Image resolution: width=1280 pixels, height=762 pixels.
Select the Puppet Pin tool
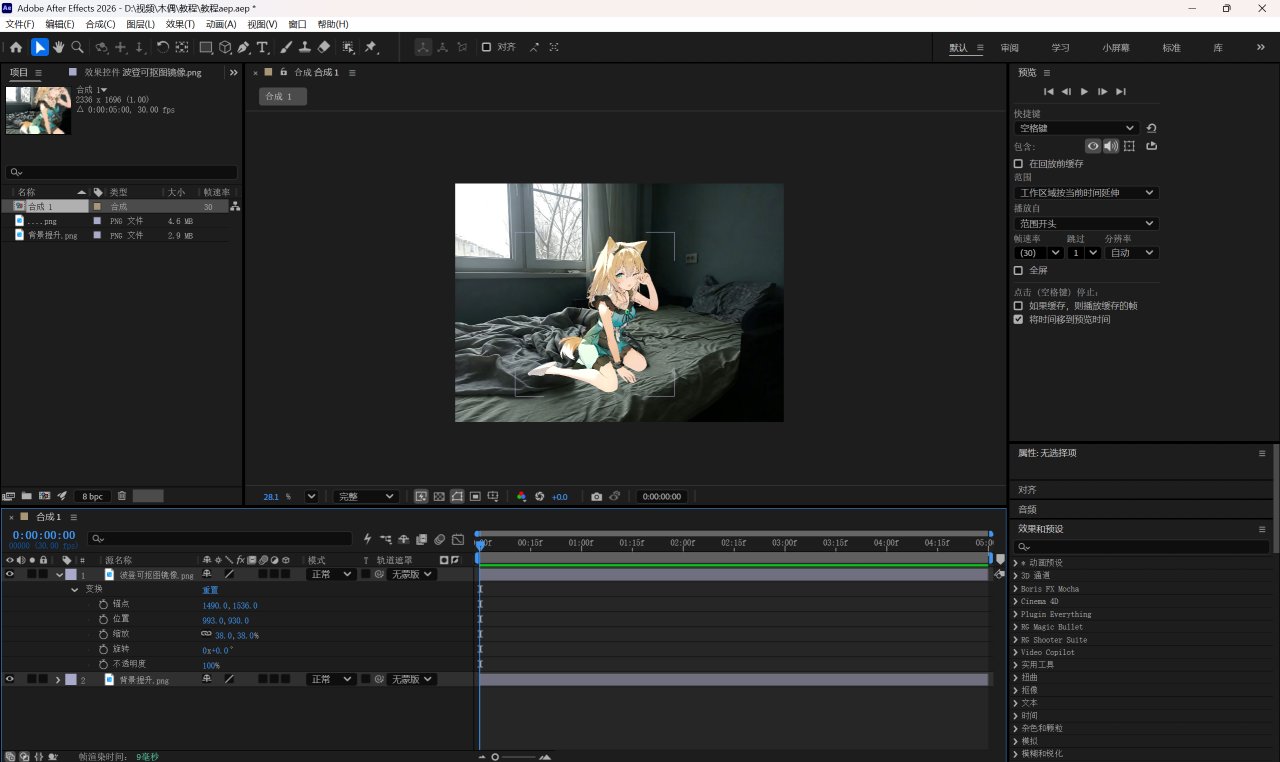pos(371,47)
